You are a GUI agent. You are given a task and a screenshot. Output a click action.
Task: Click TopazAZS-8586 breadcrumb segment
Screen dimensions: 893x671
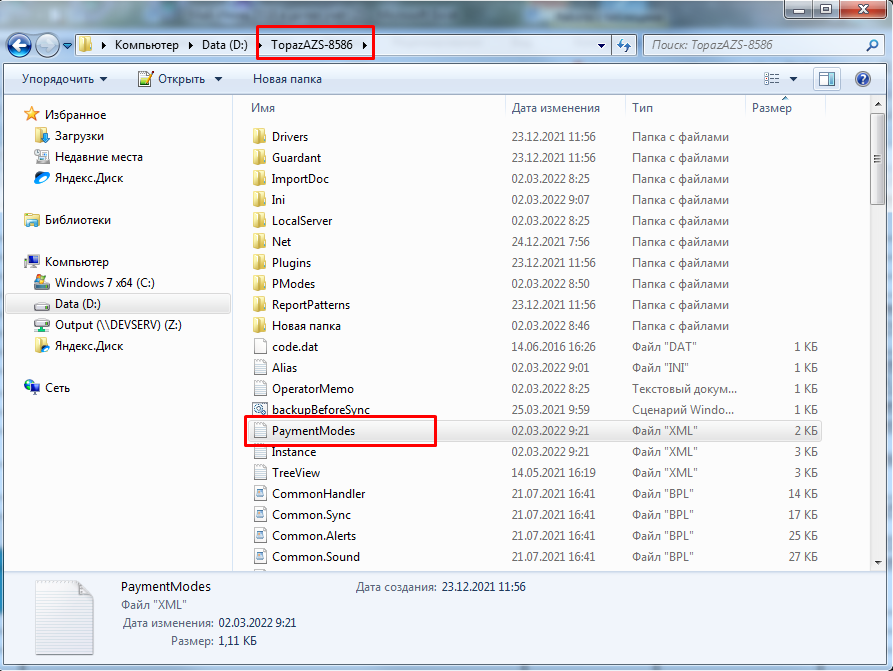point(312,45)
